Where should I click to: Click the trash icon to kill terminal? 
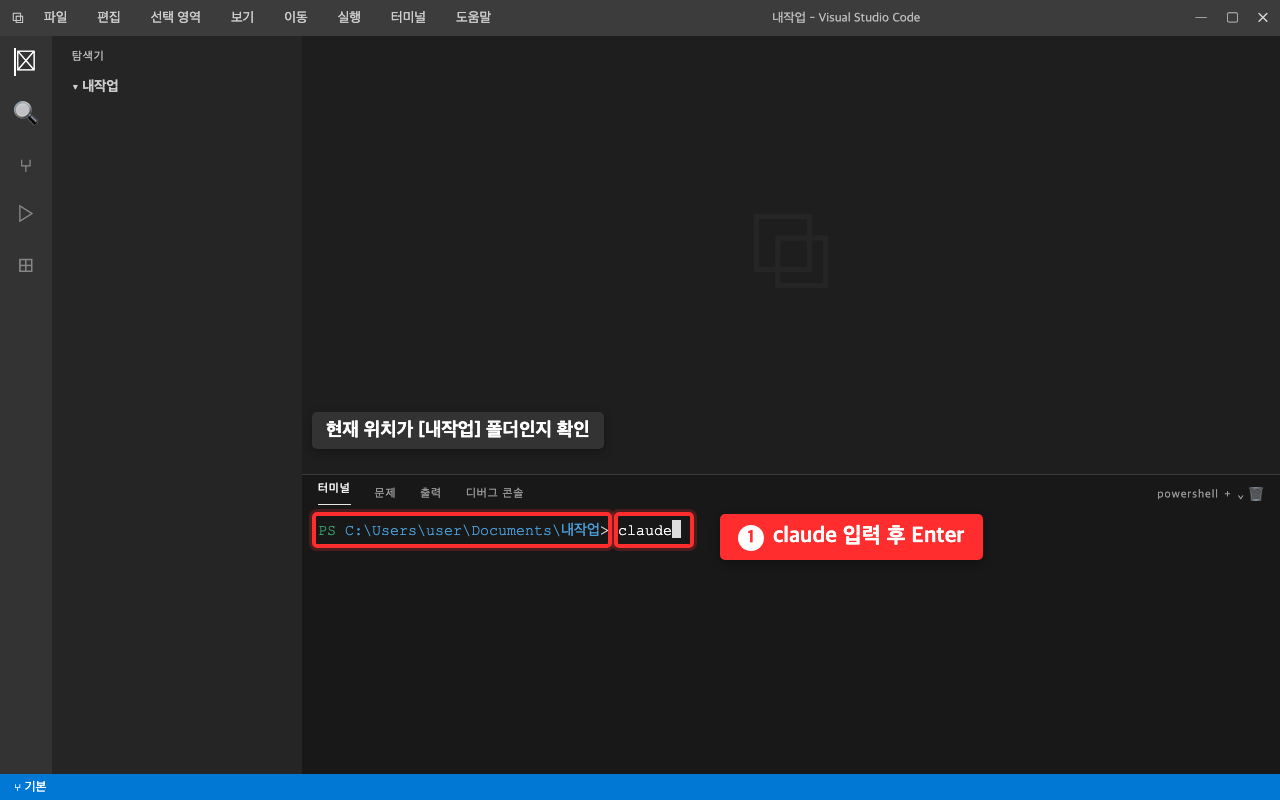pyautogui.click(x=1256, y=493)
